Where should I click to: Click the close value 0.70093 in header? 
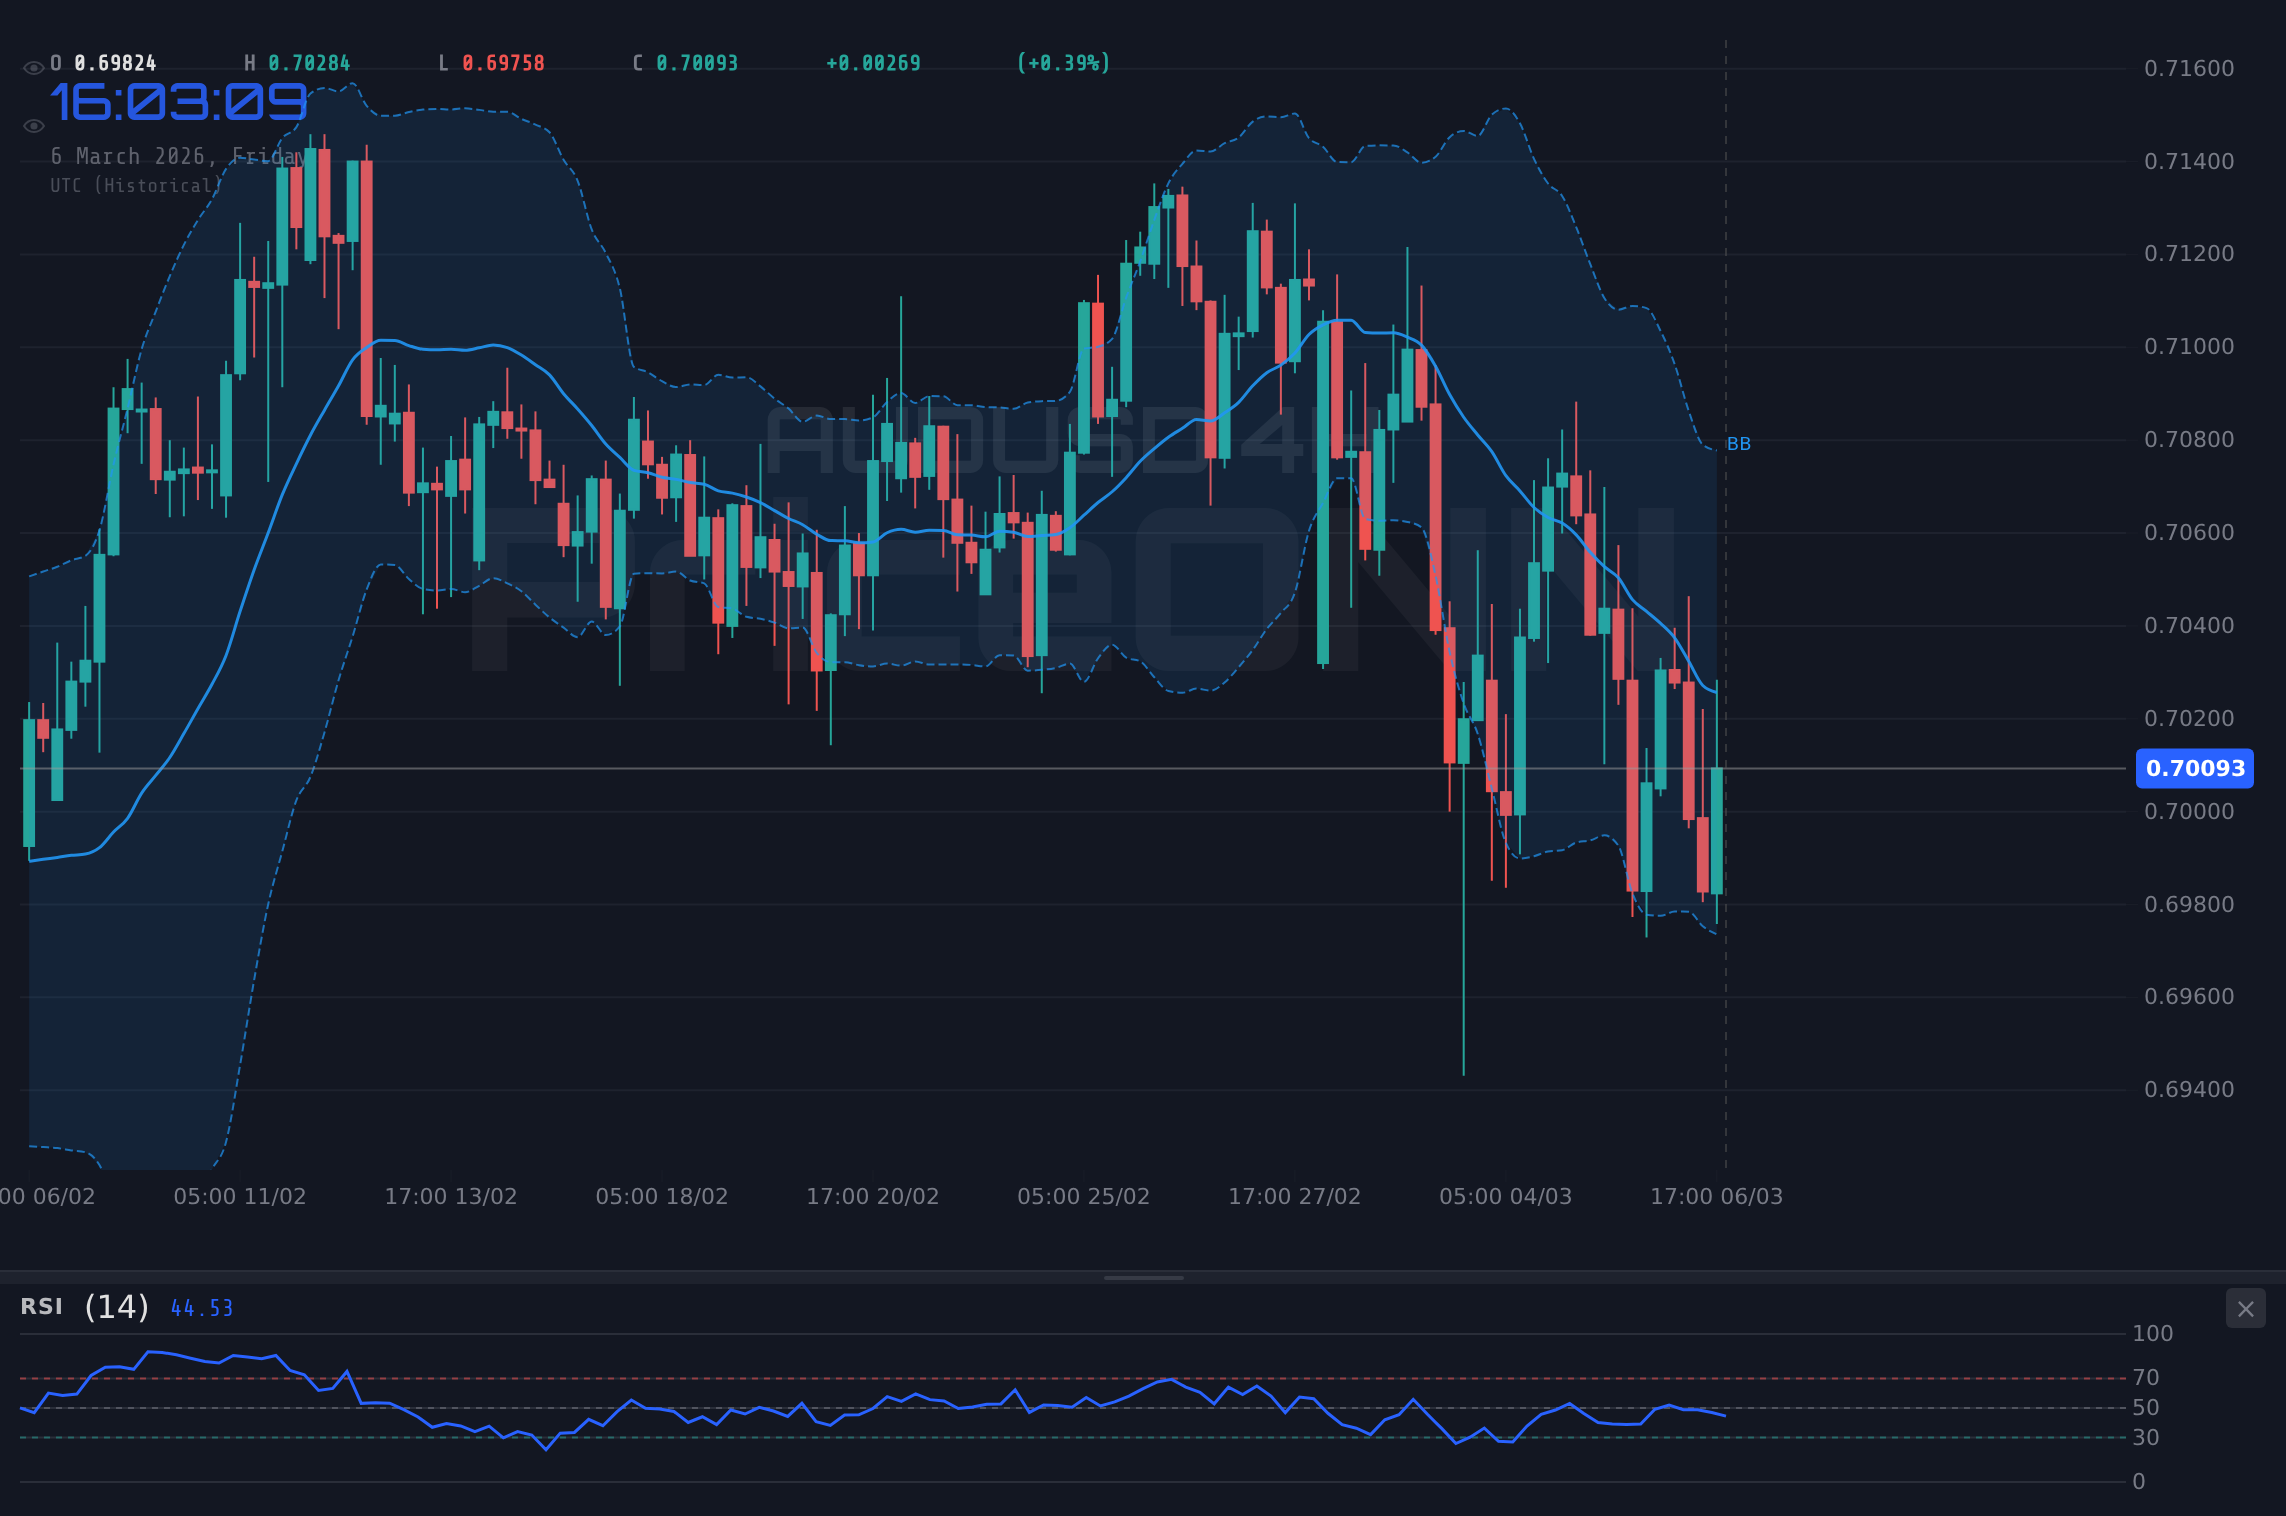[x=697, y=64]
